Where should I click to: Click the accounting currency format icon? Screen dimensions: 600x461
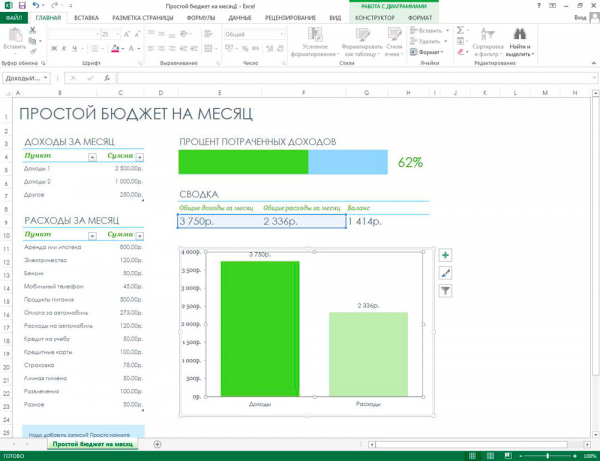(x=229, y=48)
